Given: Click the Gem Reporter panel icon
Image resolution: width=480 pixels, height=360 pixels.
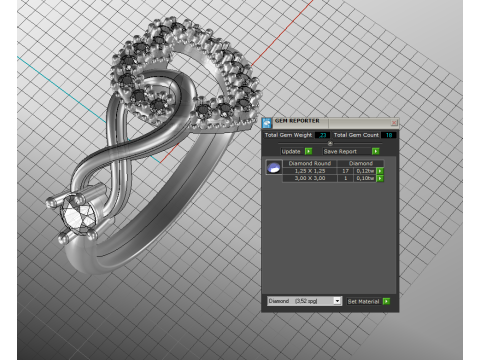Looking at the screenshot, I should 267,123.
